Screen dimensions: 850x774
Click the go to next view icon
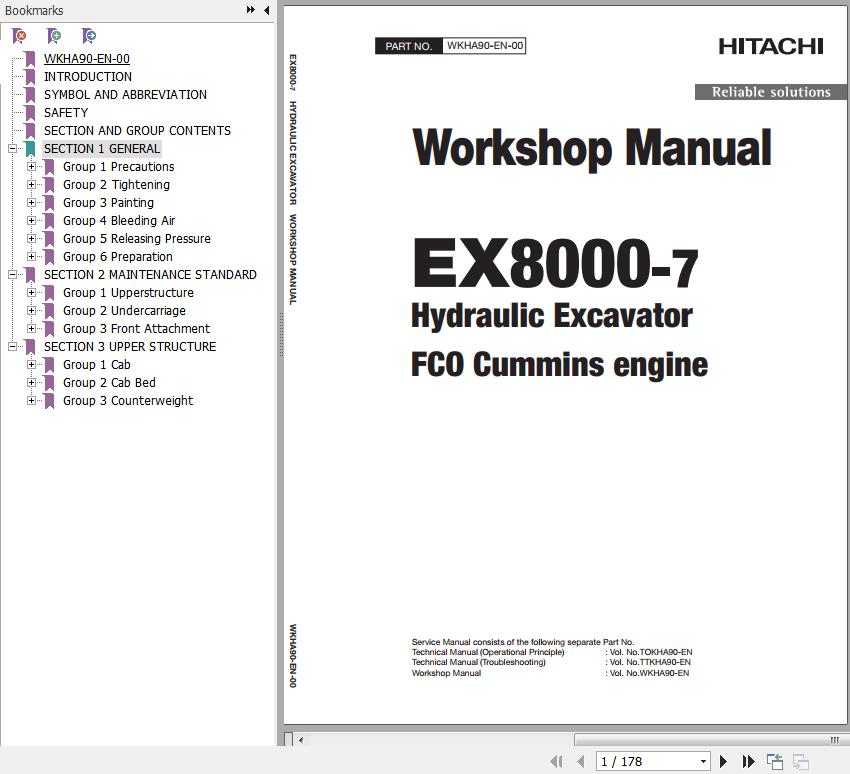(801, 762)
